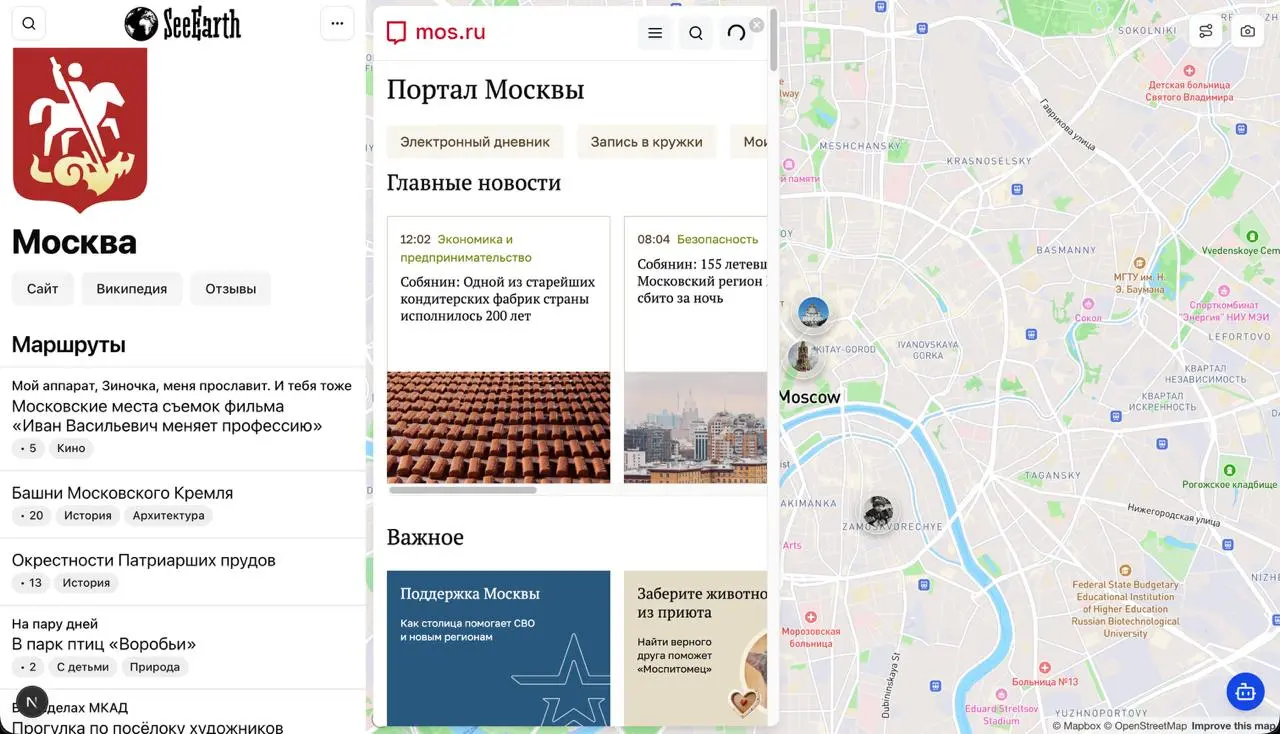
Task: Click the news carousel horizontal scrollbar
Action: click(x=463, y=490)
